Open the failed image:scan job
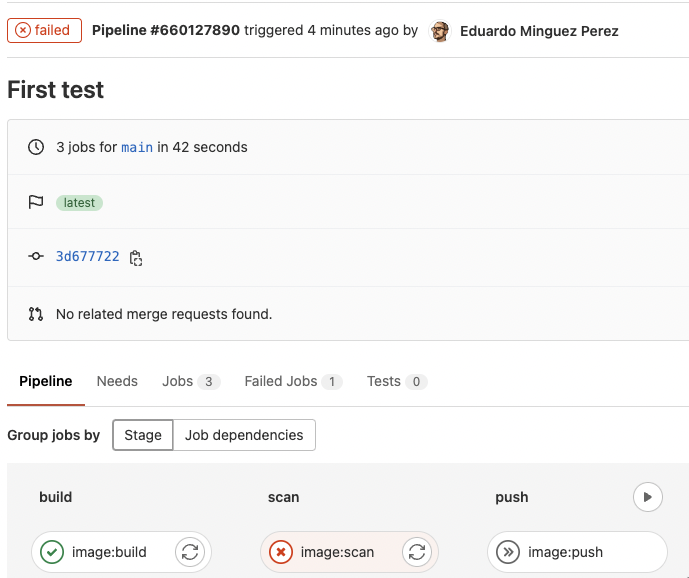 pyautogui.click(x=337, y=552)
